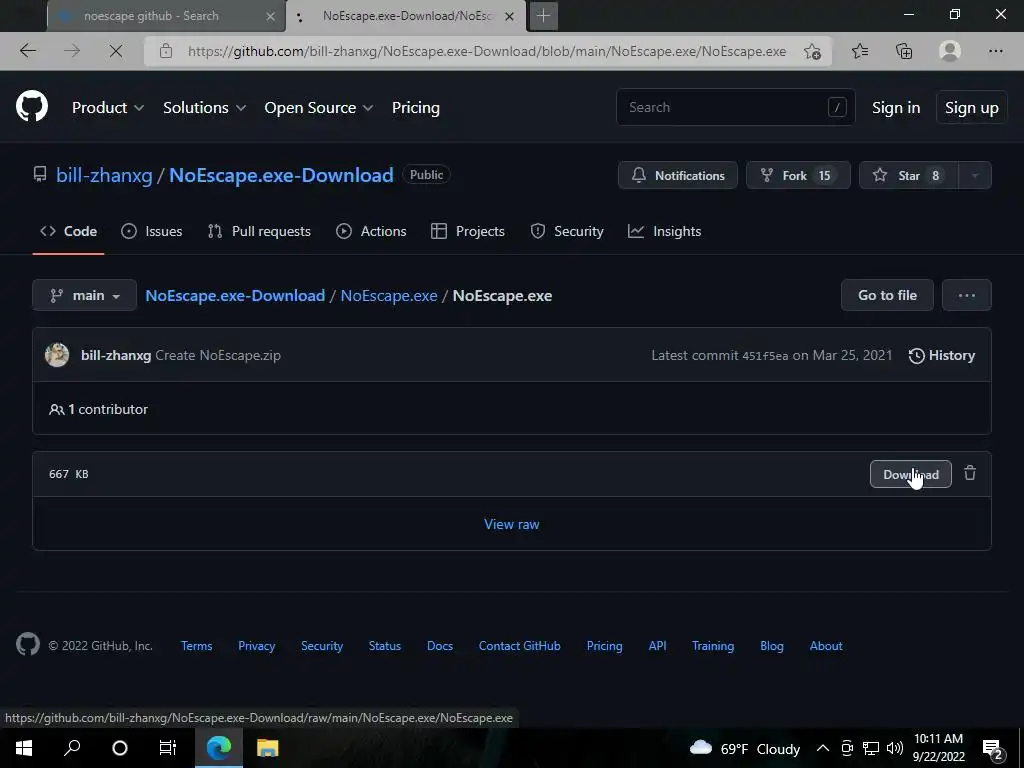Star the repository
The height and width of the screenshot is (768, 1024).
click(x=908, y=175)
